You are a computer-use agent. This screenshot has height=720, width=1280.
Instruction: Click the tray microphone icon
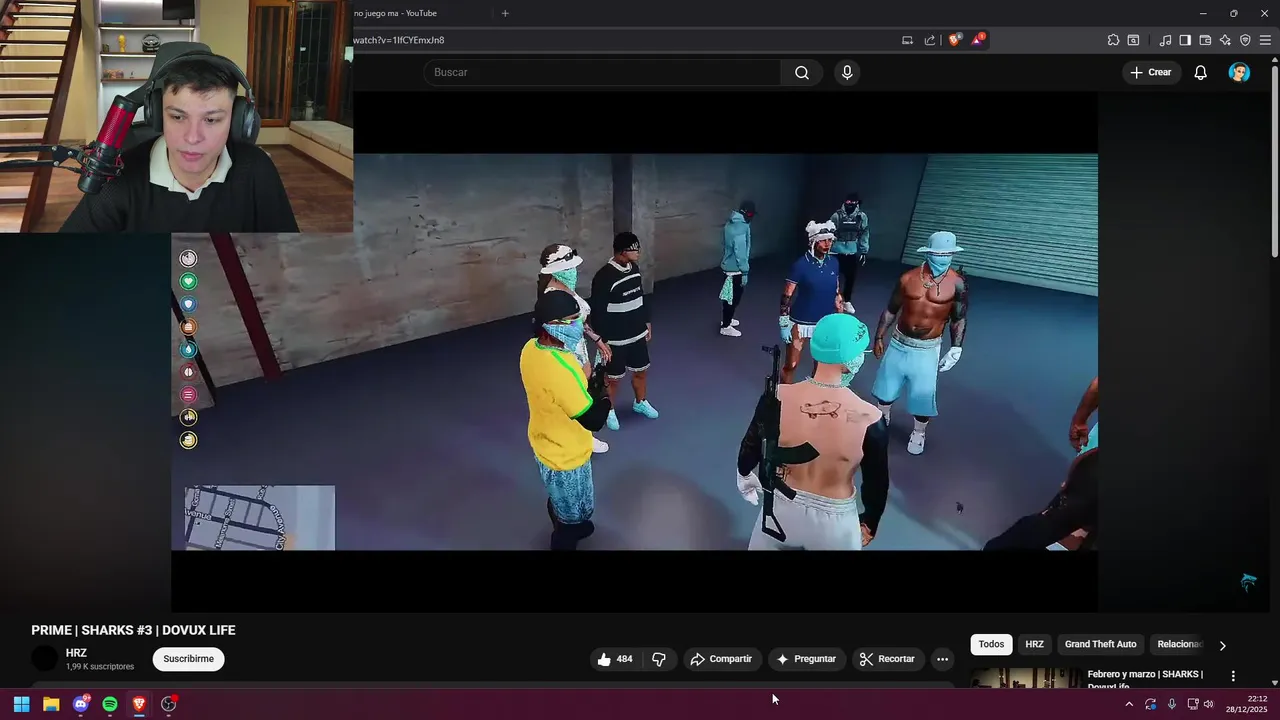[x=1172, y=704]
